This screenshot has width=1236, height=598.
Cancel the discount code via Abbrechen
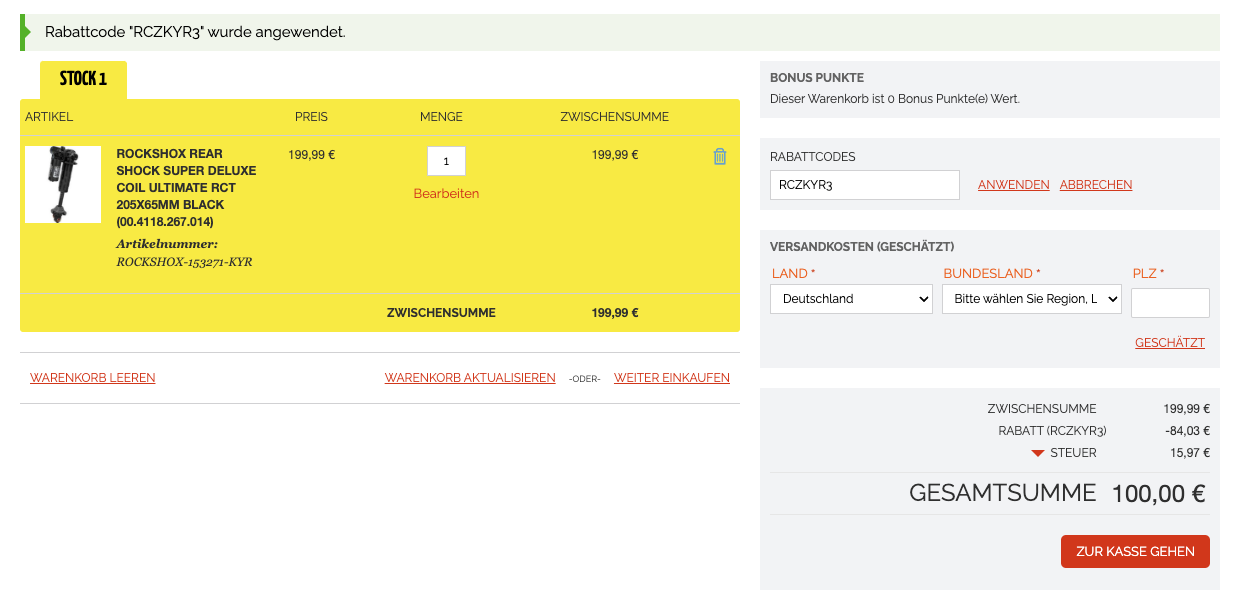(1095, 185)
